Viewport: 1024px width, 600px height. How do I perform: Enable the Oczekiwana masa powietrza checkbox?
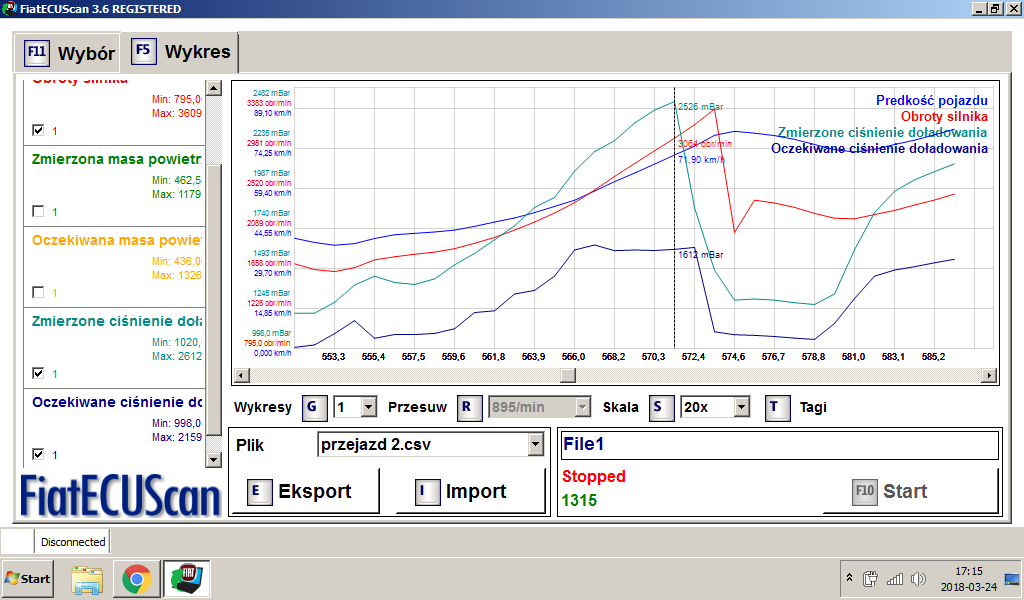click(39, 292)
